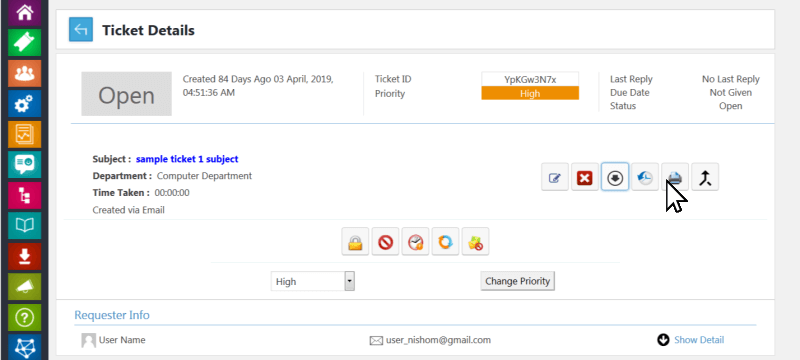800x360 pixels.
Task: Go back using the blue arrow button
Action: (x=81, y=30)
